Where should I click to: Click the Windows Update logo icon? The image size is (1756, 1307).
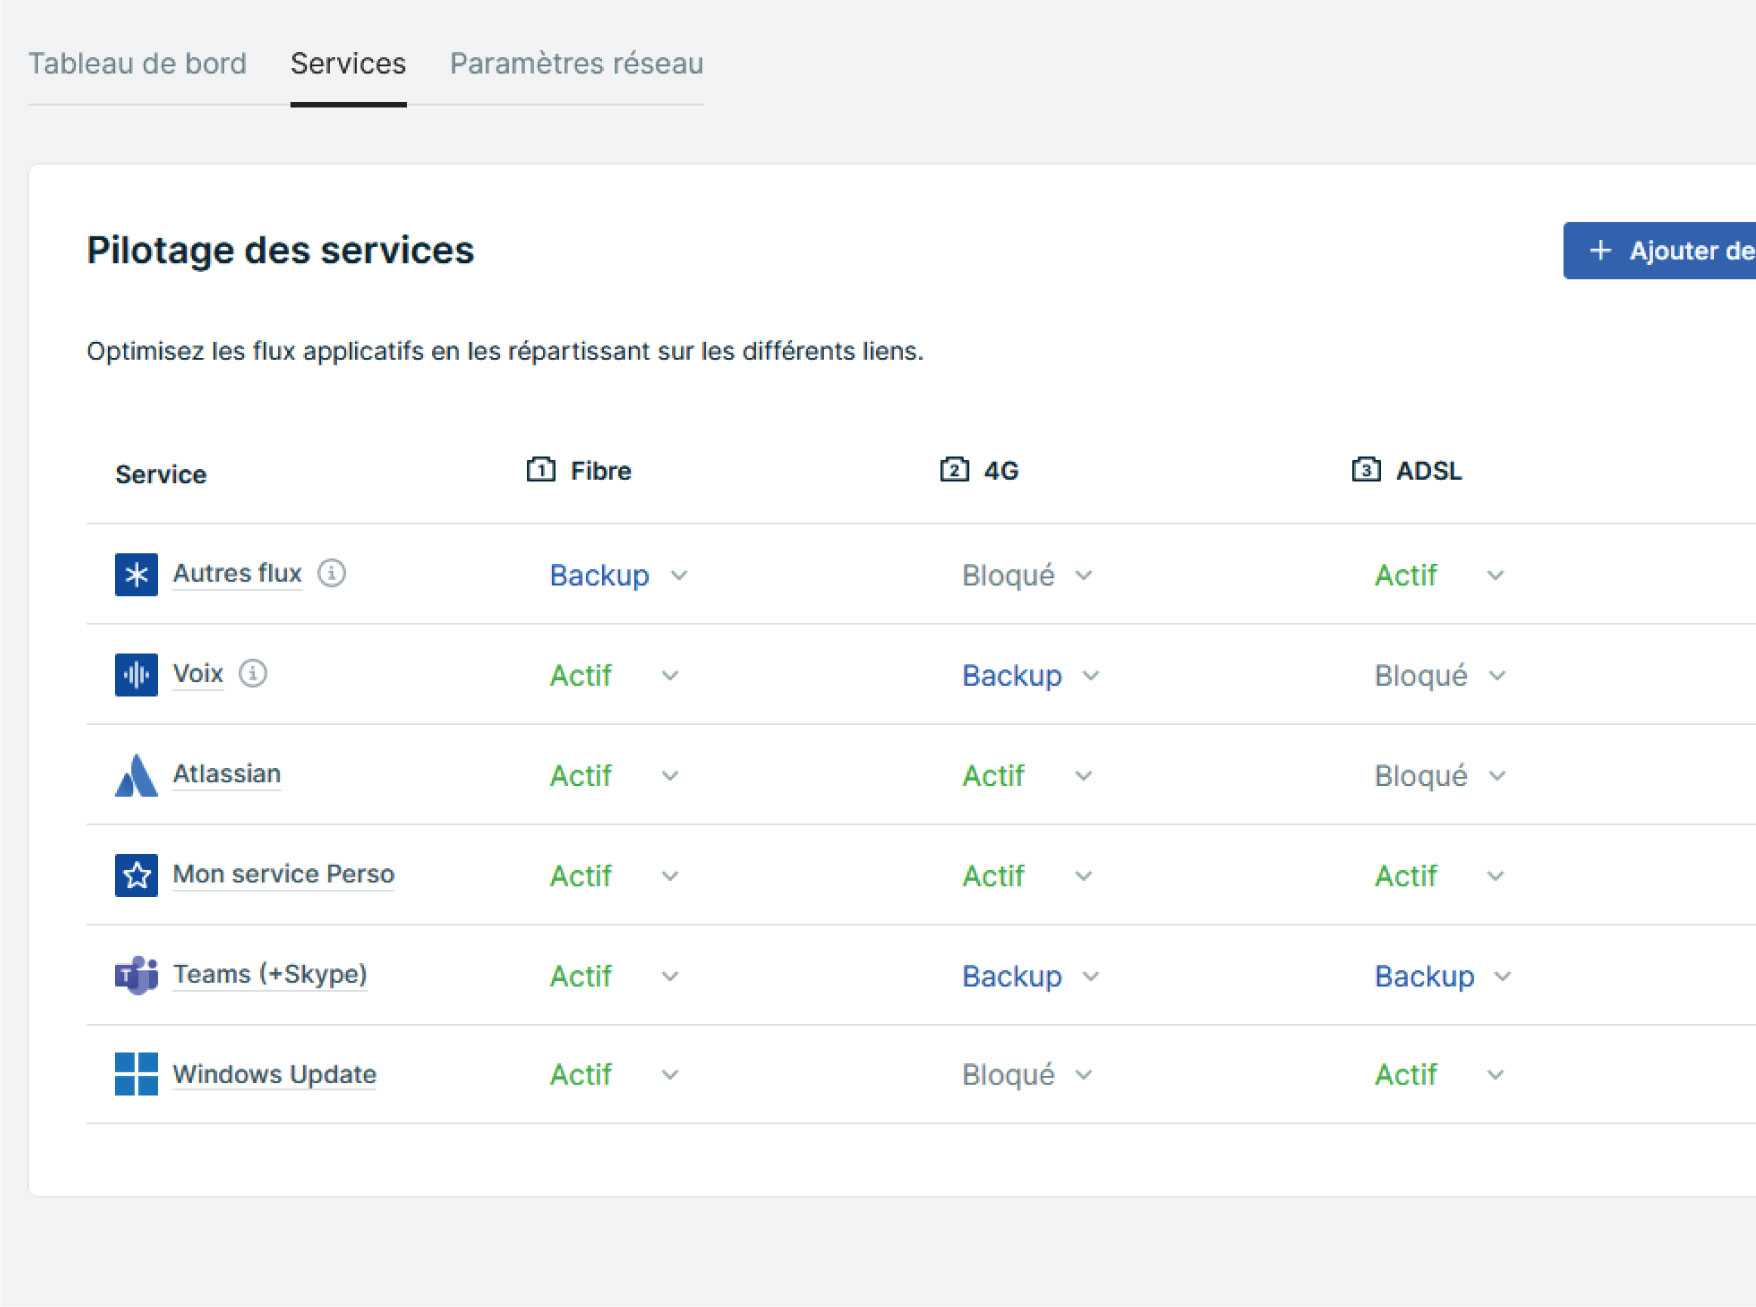click(136, 1074)
